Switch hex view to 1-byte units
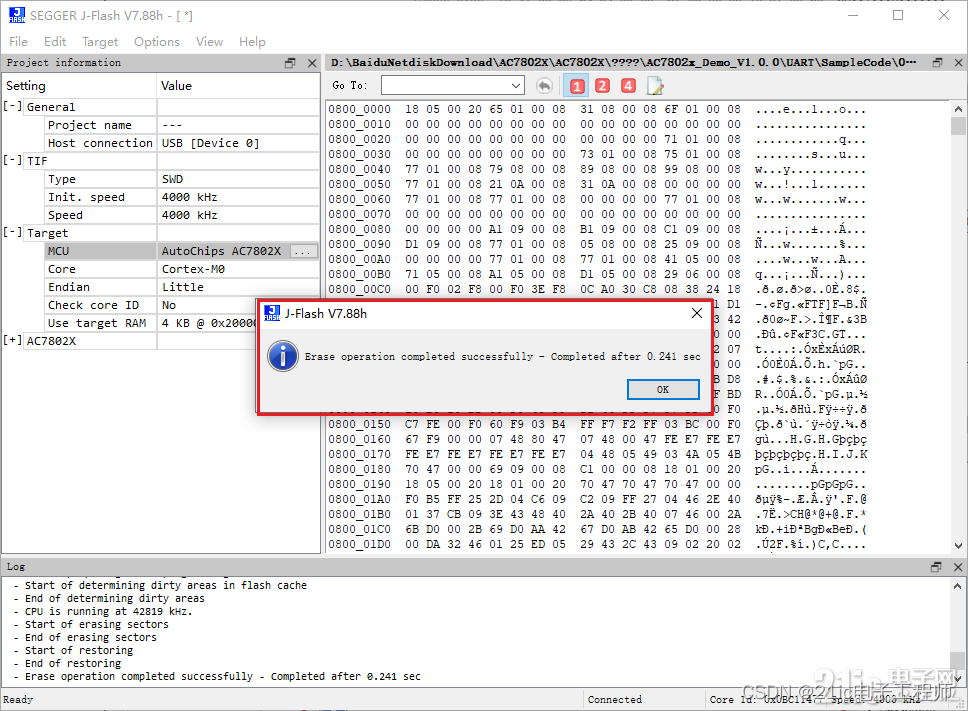Viewport: 968px width, 711px height. 577,86
